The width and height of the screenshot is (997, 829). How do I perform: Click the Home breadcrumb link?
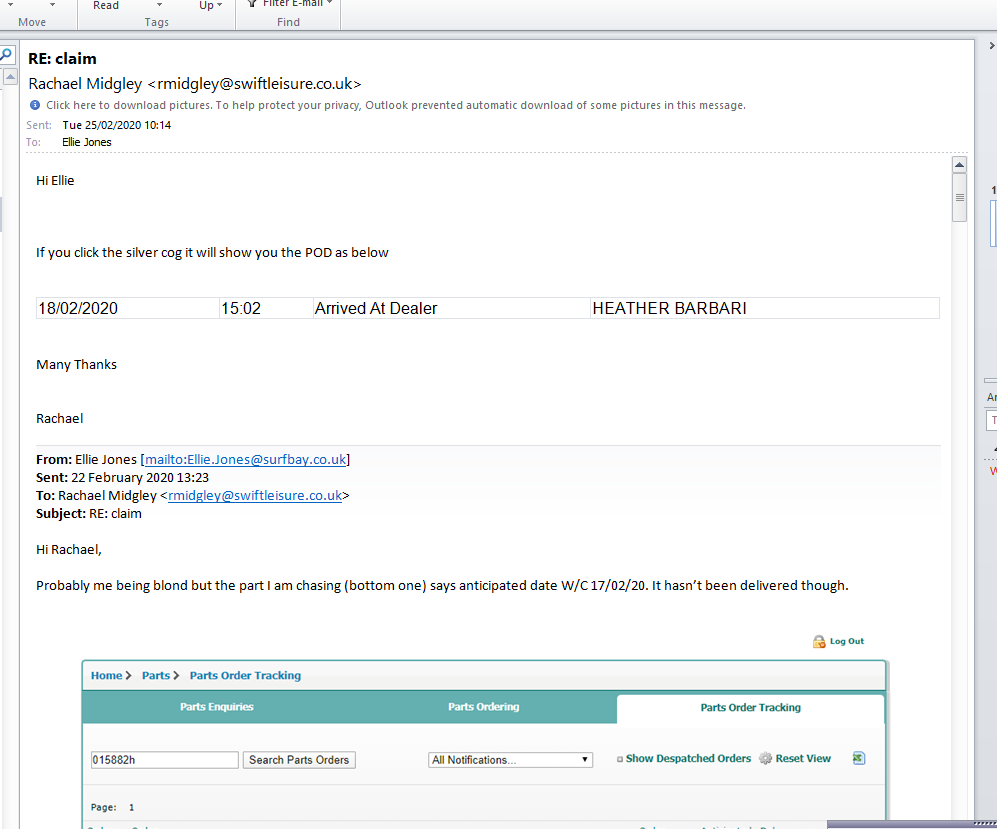106,675
